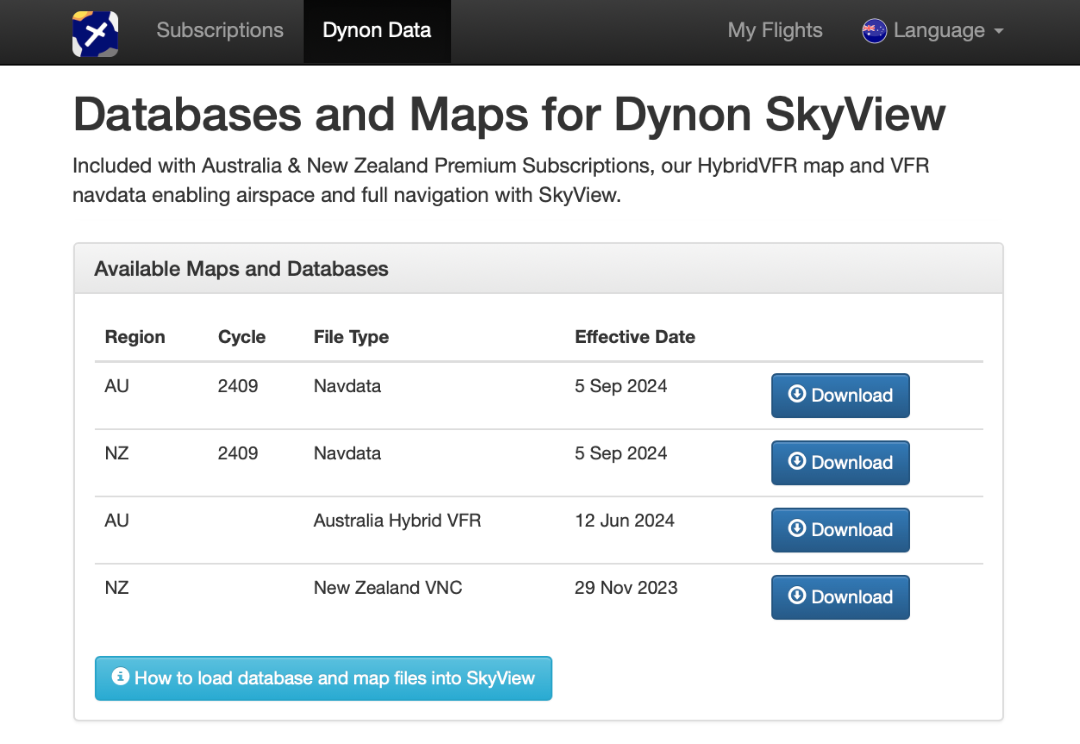The image size is (1080, 744).
Task: Click the Australian flag icon next to Language
Action: coord(874,31)
